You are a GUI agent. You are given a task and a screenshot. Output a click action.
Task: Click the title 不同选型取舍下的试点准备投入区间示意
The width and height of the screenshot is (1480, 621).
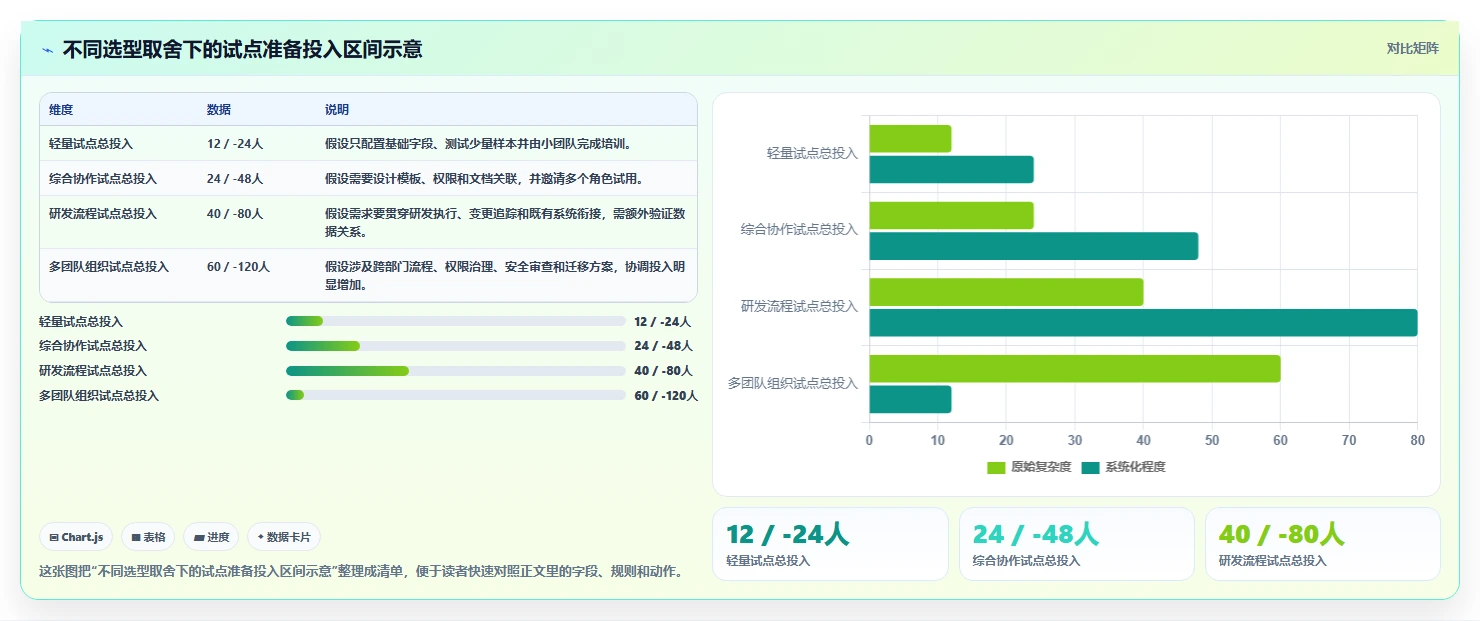(x=242, y=49)
